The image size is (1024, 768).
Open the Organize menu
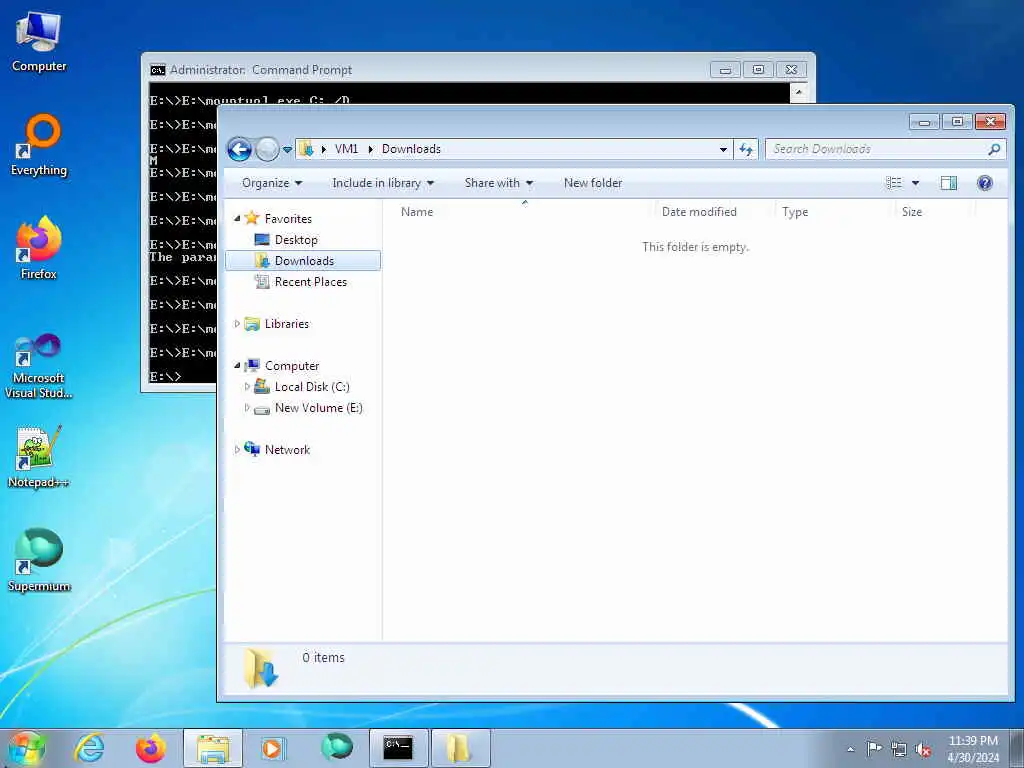click(272, 183)
